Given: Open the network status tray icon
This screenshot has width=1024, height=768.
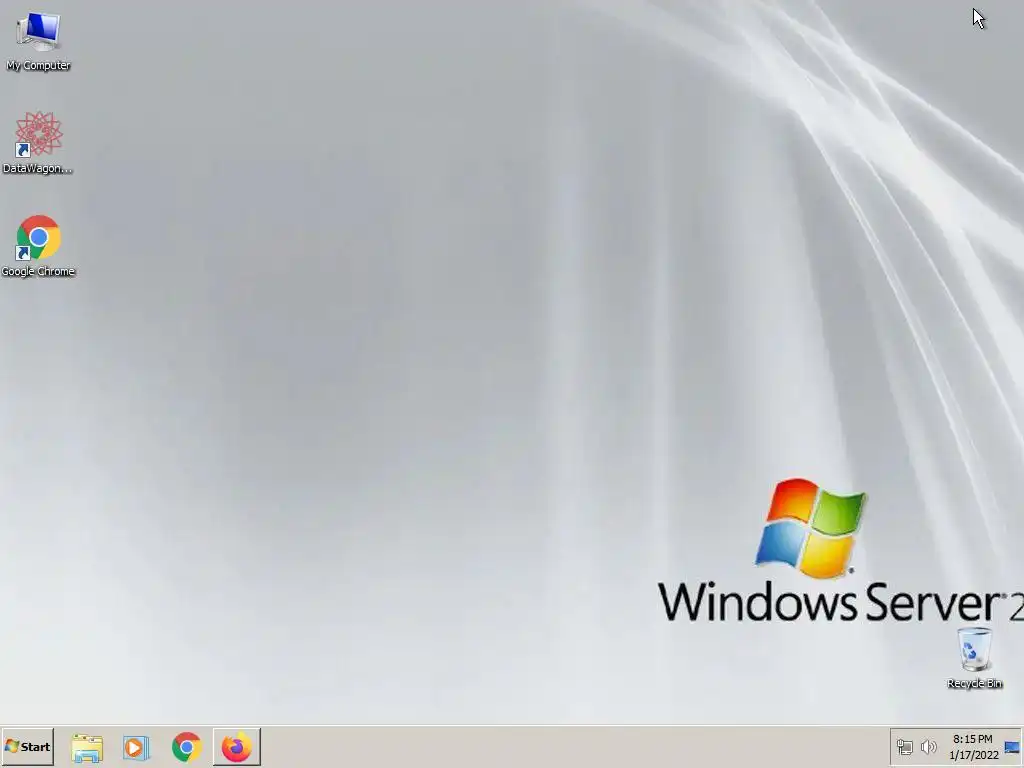Looking at the screenshot, I should click(904, 746).
